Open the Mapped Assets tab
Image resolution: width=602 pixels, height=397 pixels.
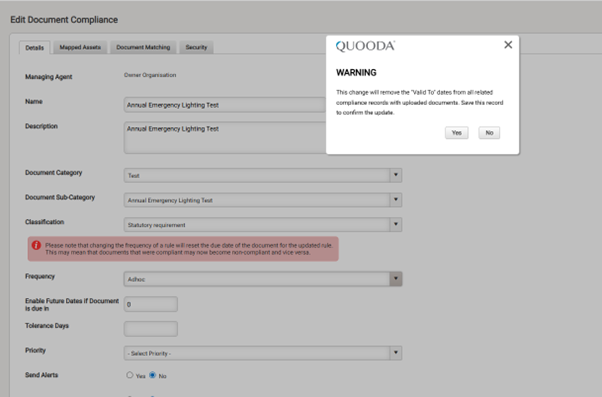point(80,47)
